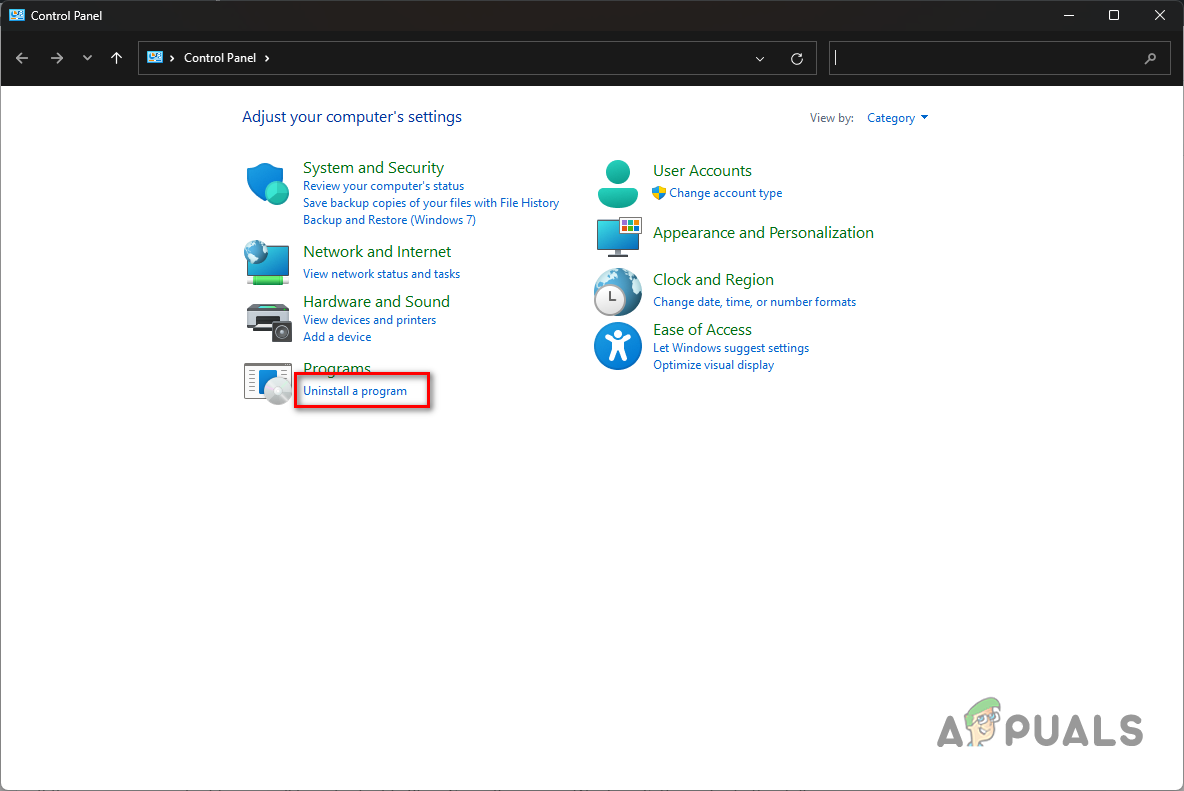
Task: Click View devices and printers
Action: click(369, 319)
